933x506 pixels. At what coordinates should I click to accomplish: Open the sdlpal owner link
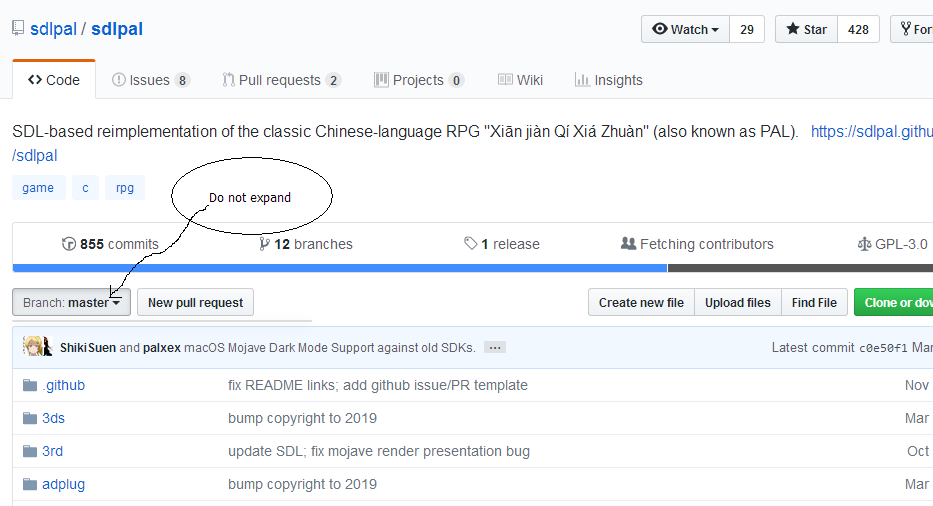[x=54, y=29]
